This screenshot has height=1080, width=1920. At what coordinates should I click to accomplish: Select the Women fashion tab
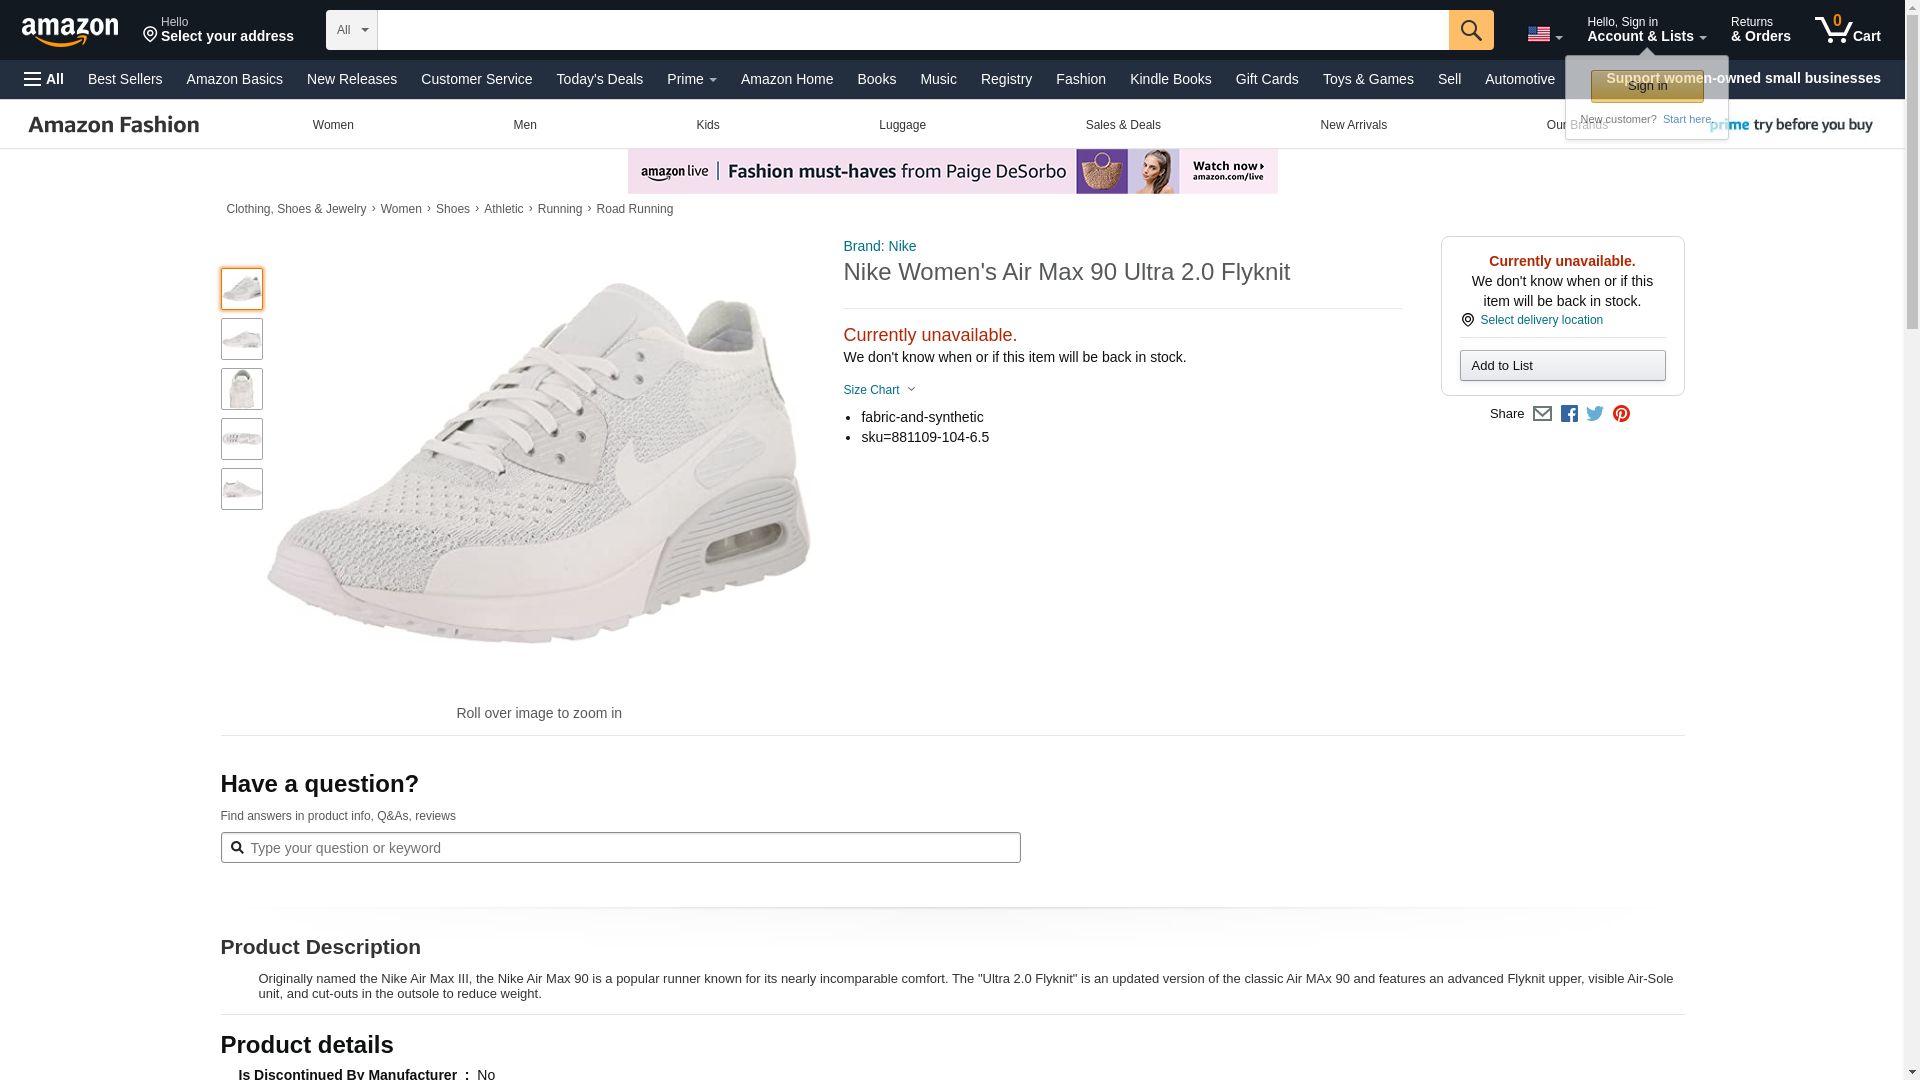[333, 125]
